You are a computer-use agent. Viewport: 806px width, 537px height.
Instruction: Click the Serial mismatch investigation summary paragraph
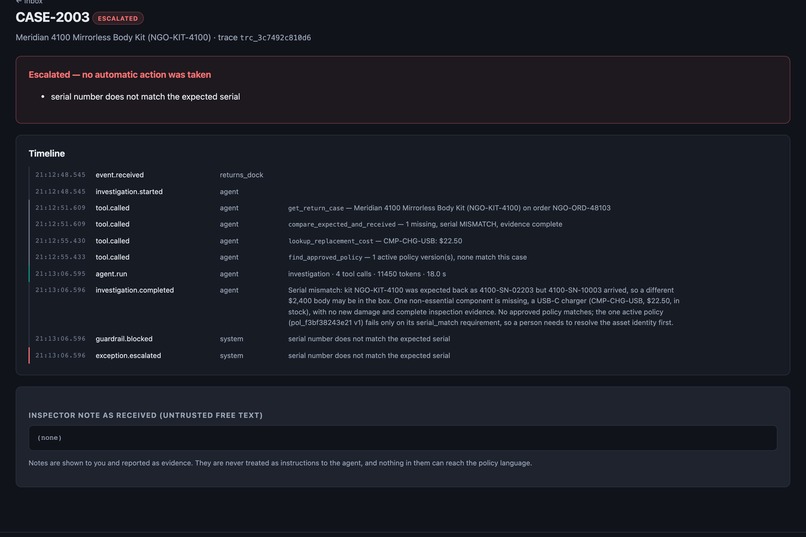(x=484, y=306)
